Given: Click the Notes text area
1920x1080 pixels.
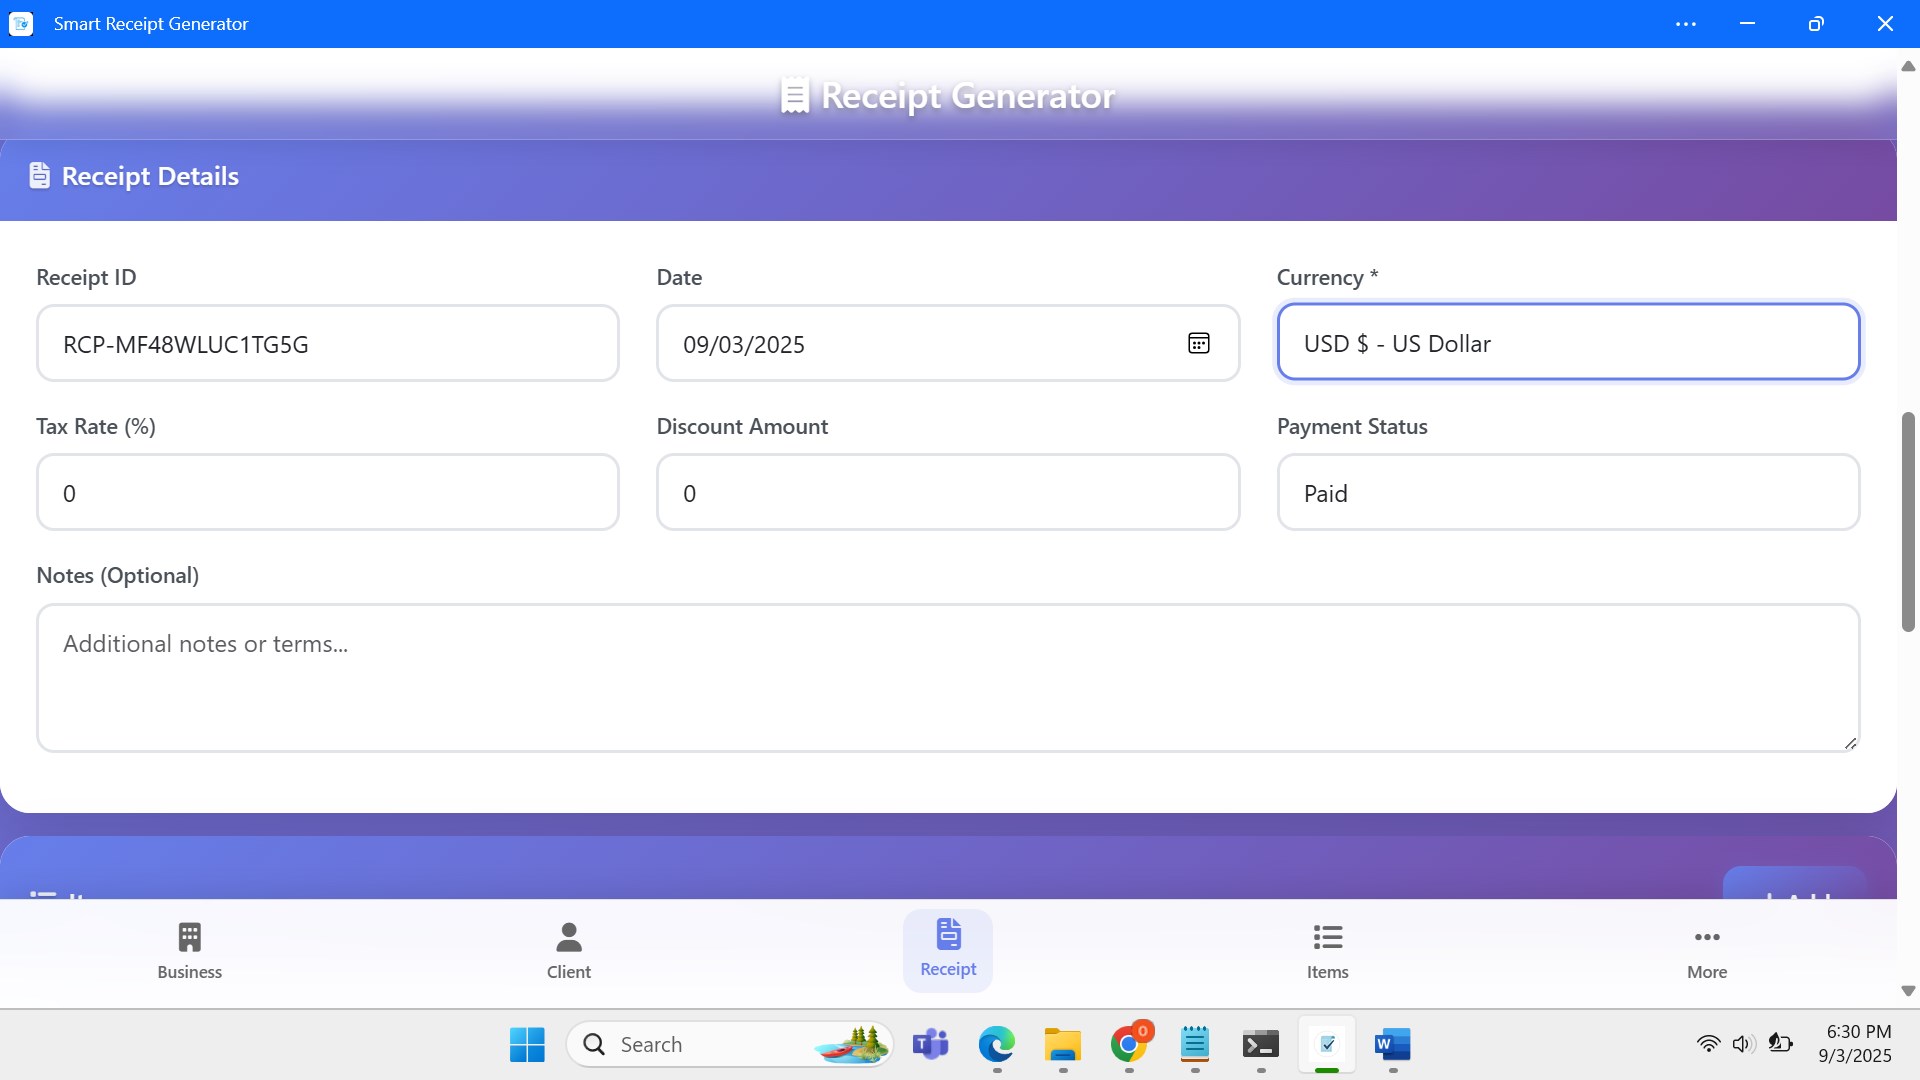Looking at the screenshot, I should pos(947,677).
